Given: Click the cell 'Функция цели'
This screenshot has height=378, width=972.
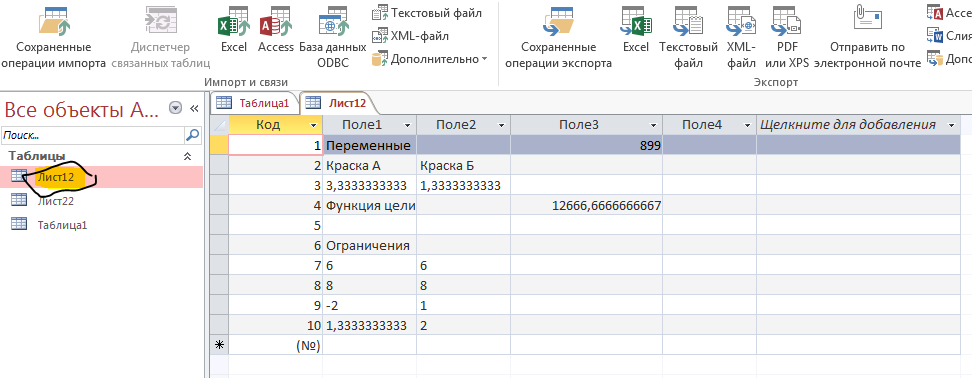Looking at the screenshot, I should click(x=369, y=204).
